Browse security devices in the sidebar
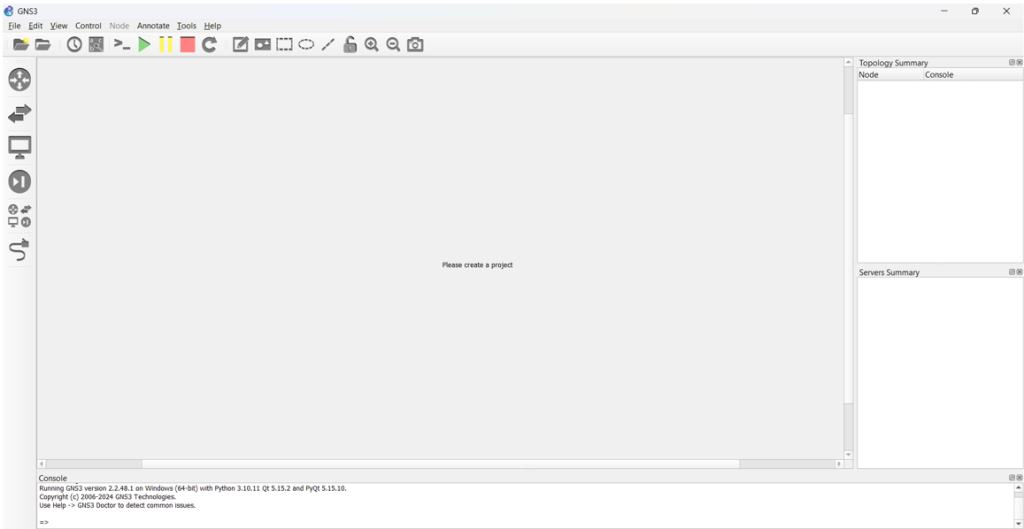 (x=19, y=181)
